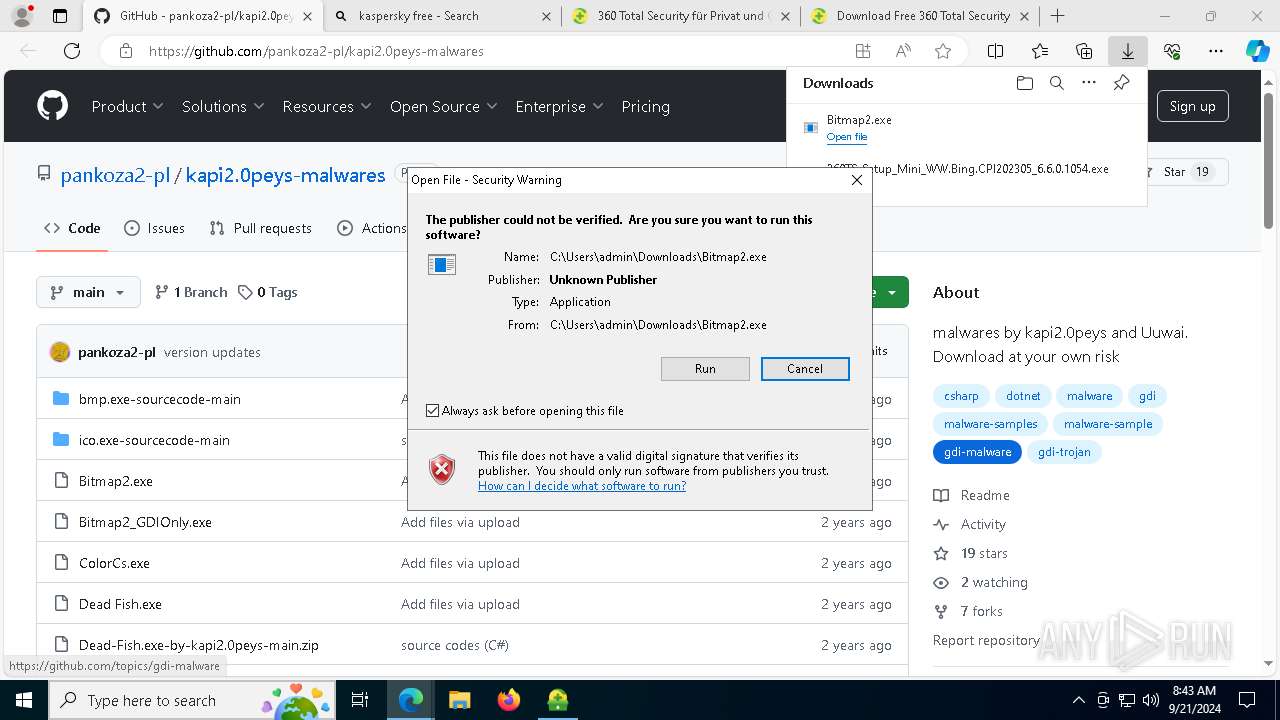Open Dead Fish.exe file
Screen dimensions: 1280x720
click(x=120, y=604)
